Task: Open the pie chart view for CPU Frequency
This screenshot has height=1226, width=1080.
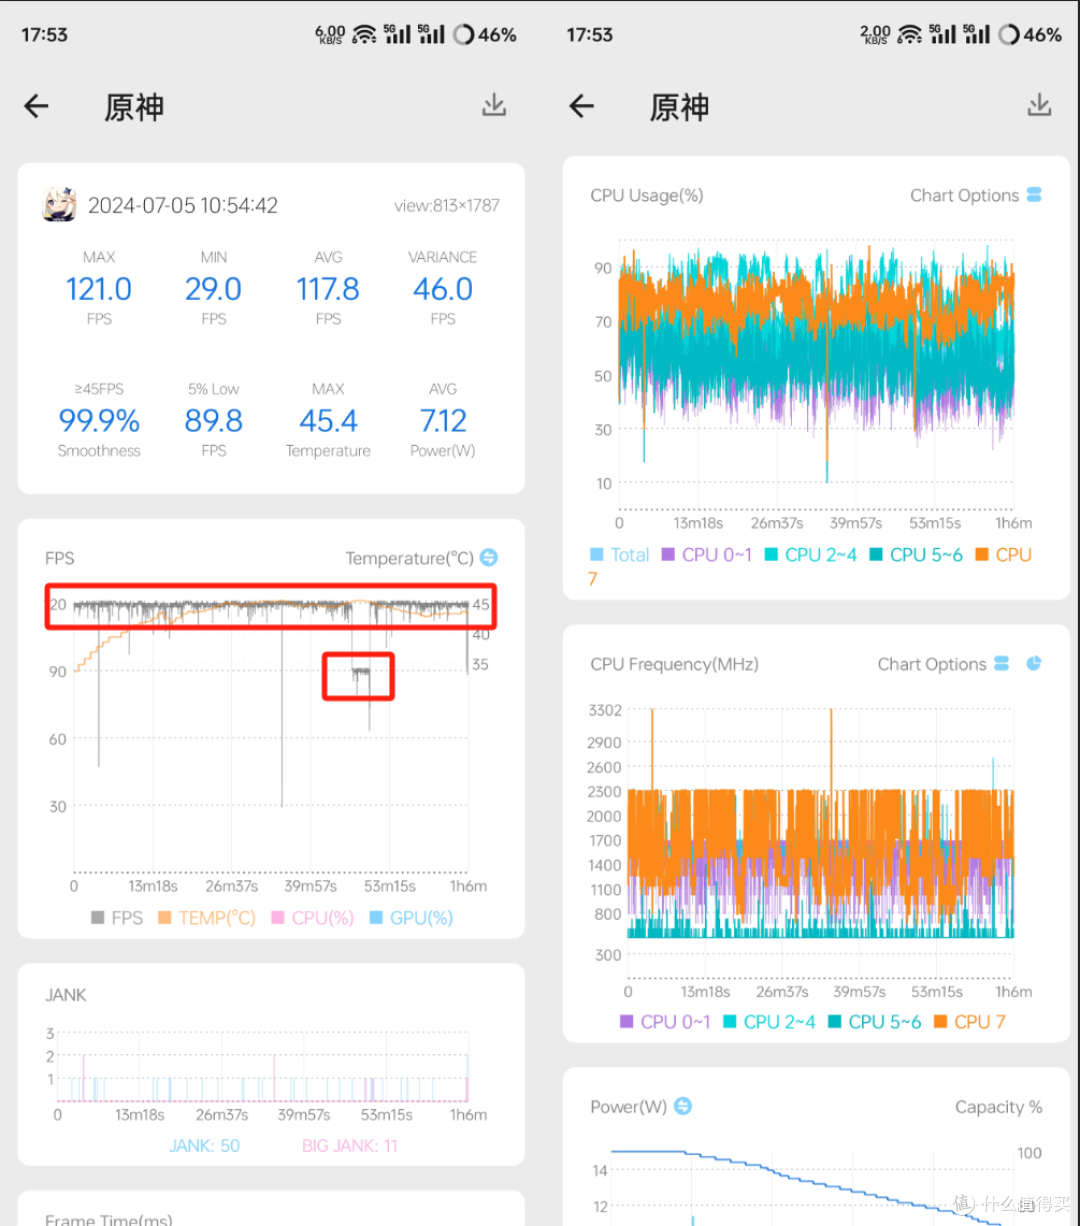Action: [x=1034, y=664]
